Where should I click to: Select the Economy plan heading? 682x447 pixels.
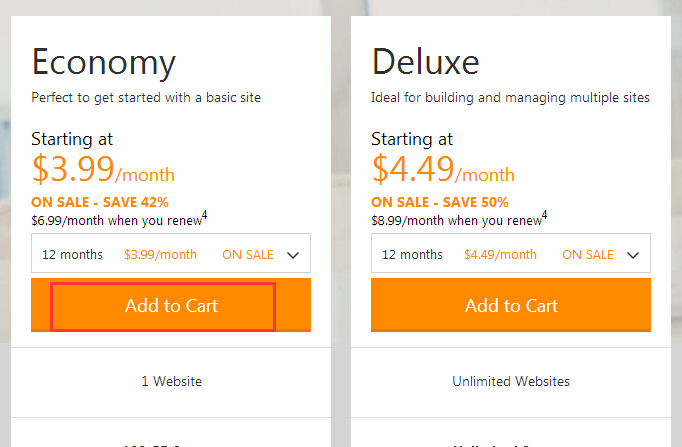(x=104, y=62)
